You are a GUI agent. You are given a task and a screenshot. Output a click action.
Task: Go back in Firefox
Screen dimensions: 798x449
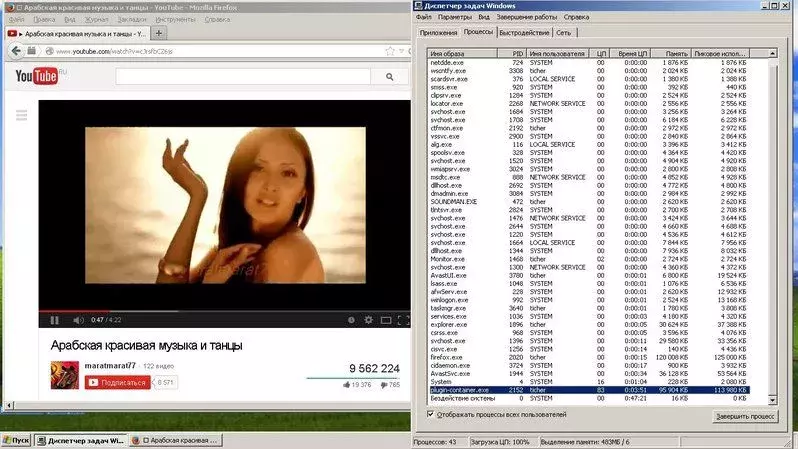pyautogui.click(x=16, y=51)
